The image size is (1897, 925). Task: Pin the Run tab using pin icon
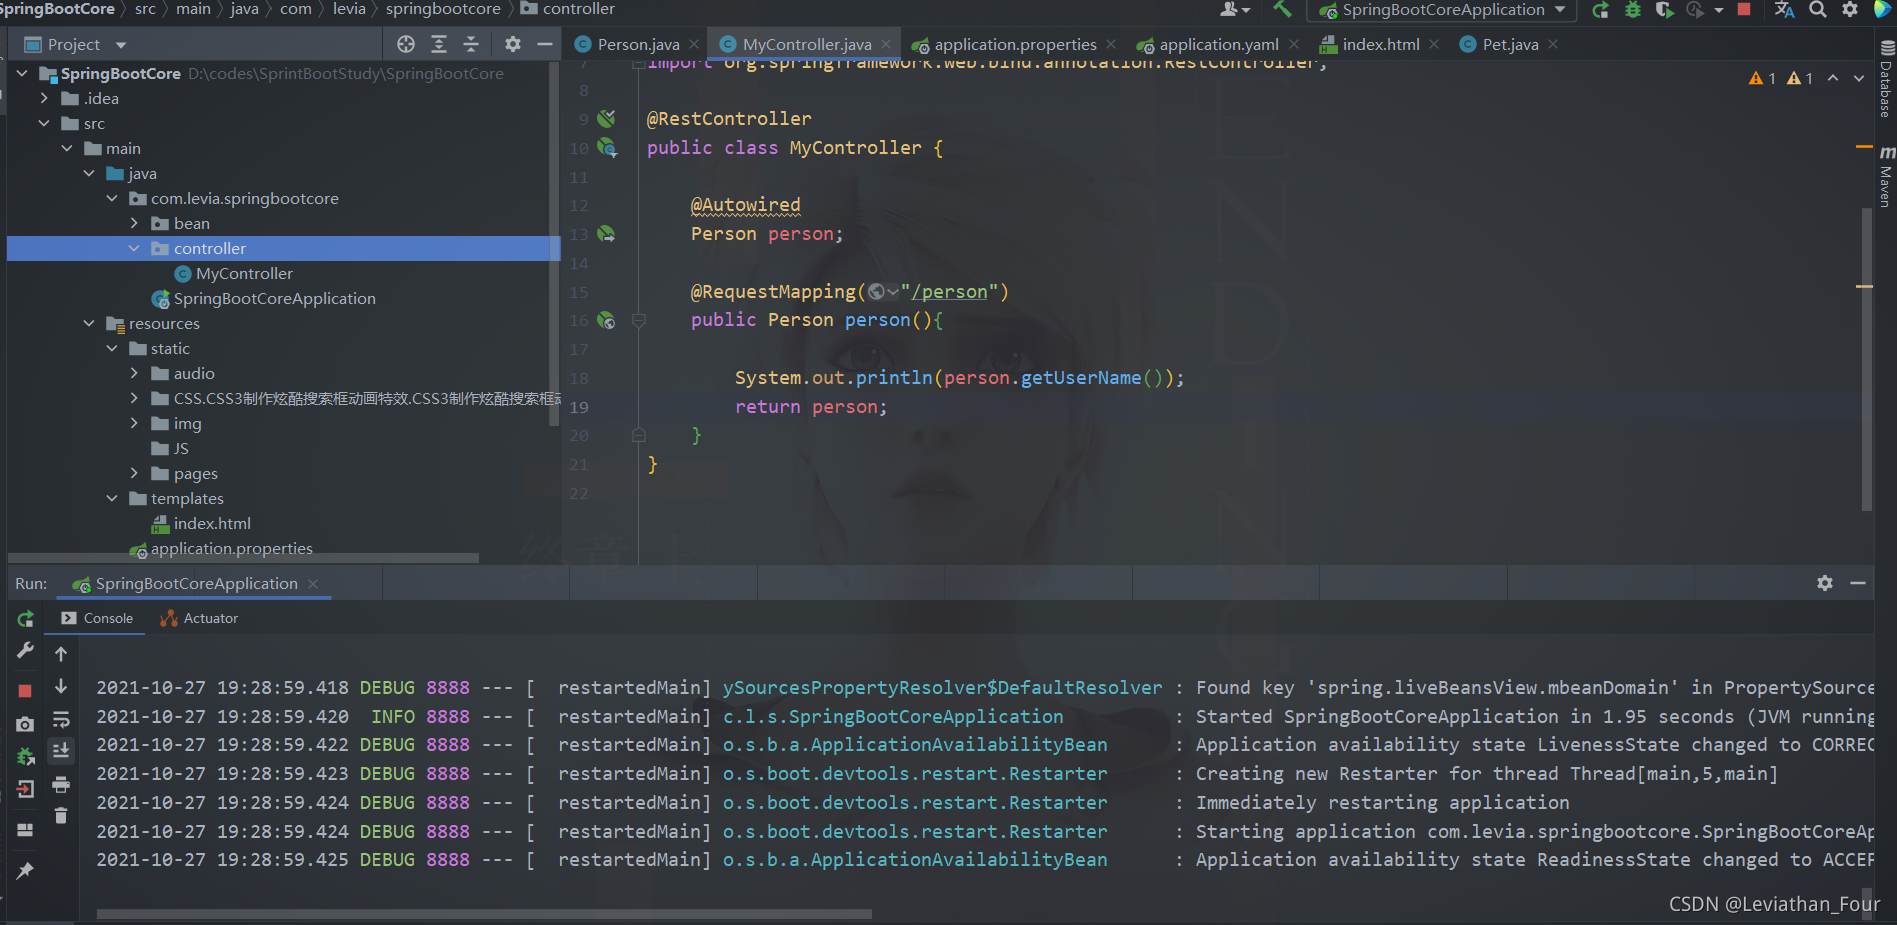26,870
